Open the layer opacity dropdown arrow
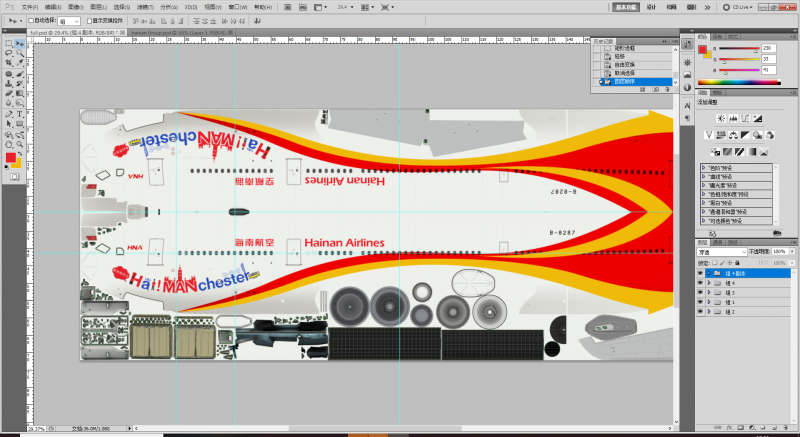800x437 pixels. pyautogui.click(x=792, y=252)
